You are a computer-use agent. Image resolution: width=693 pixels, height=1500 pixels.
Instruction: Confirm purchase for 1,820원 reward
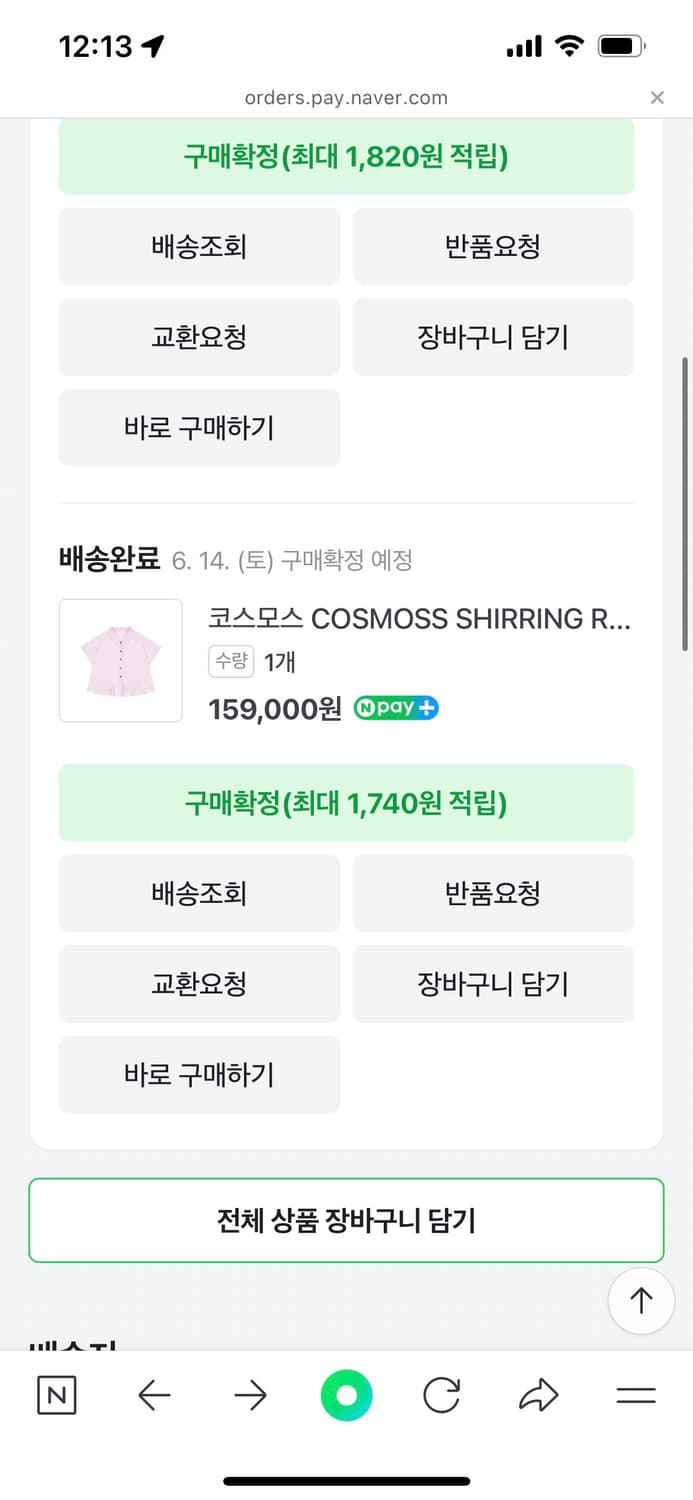tap(346, 156)
